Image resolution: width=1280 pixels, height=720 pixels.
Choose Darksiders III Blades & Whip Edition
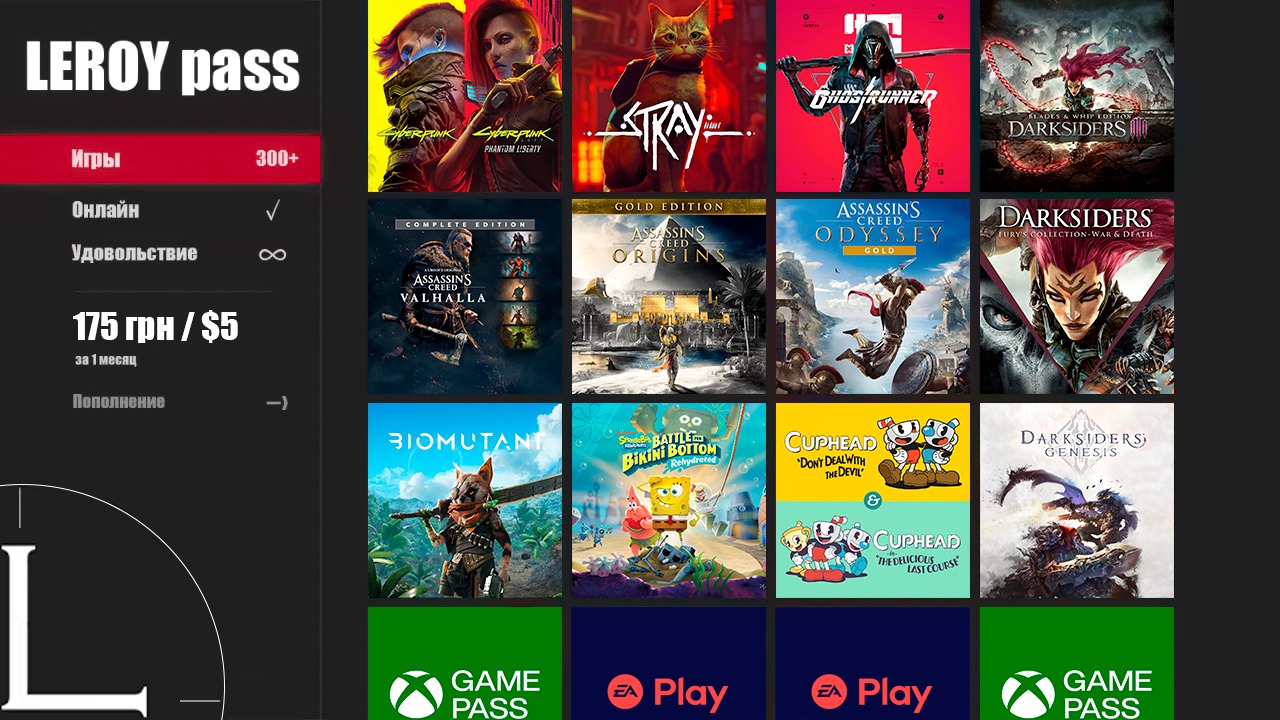1077,96
